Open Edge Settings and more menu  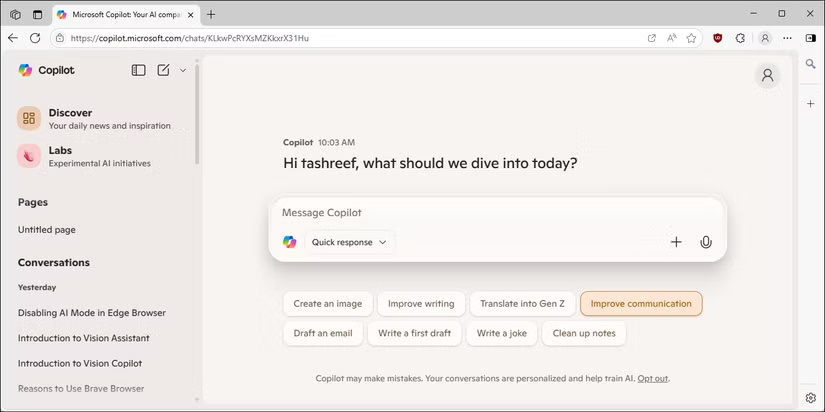click(x=787, y=38)
